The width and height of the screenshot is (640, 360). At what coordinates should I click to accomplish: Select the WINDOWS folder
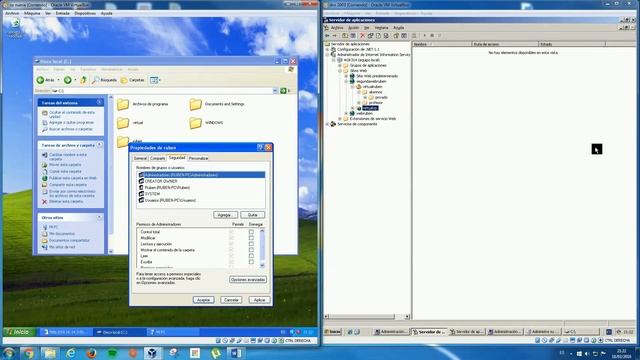206,122
